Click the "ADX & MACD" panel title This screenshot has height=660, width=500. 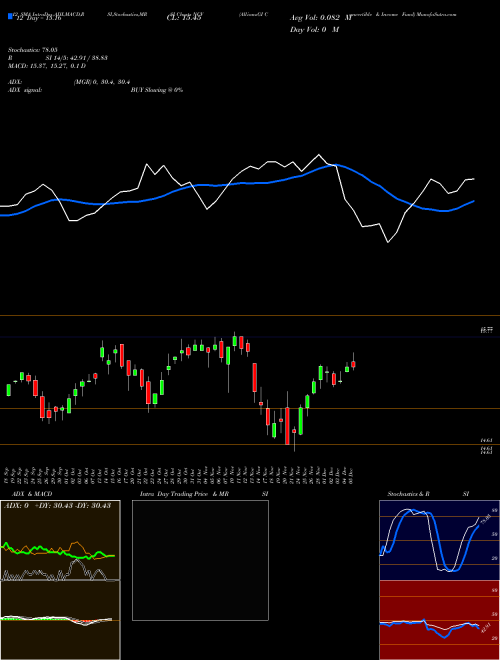[32, 494]
